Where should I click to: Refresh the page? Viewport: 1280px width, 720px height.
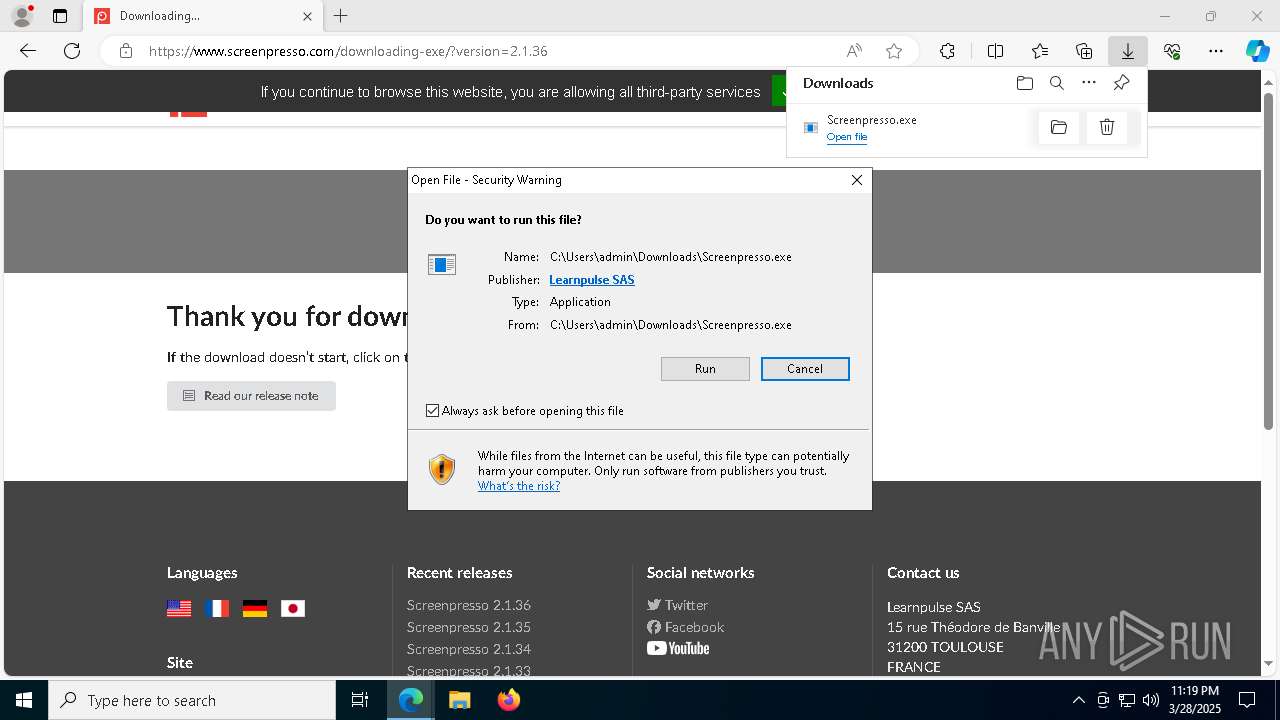point(72,51)
